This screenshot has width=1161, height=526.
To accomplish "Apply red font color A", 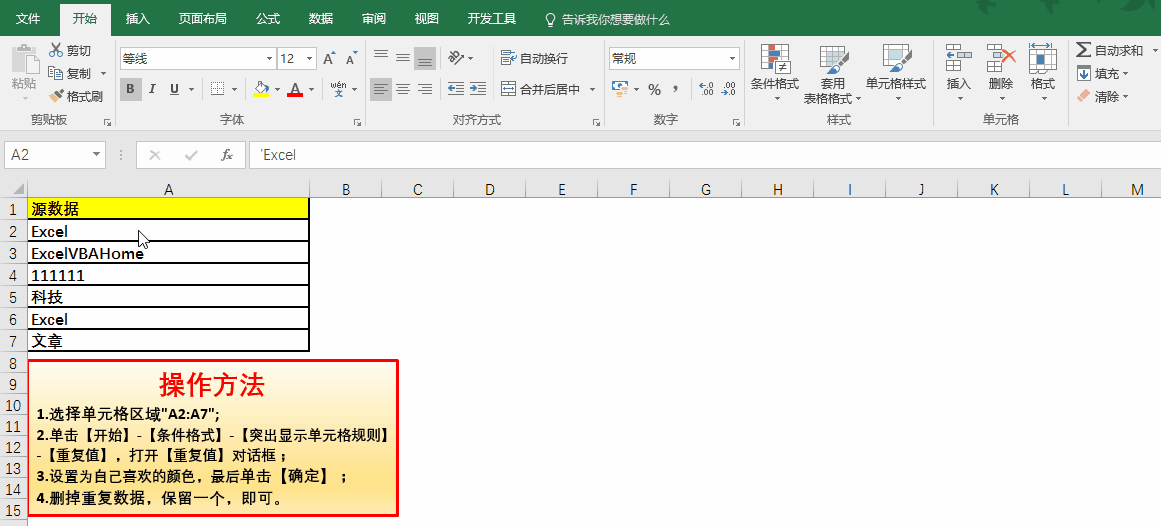I will pos(295,90).
